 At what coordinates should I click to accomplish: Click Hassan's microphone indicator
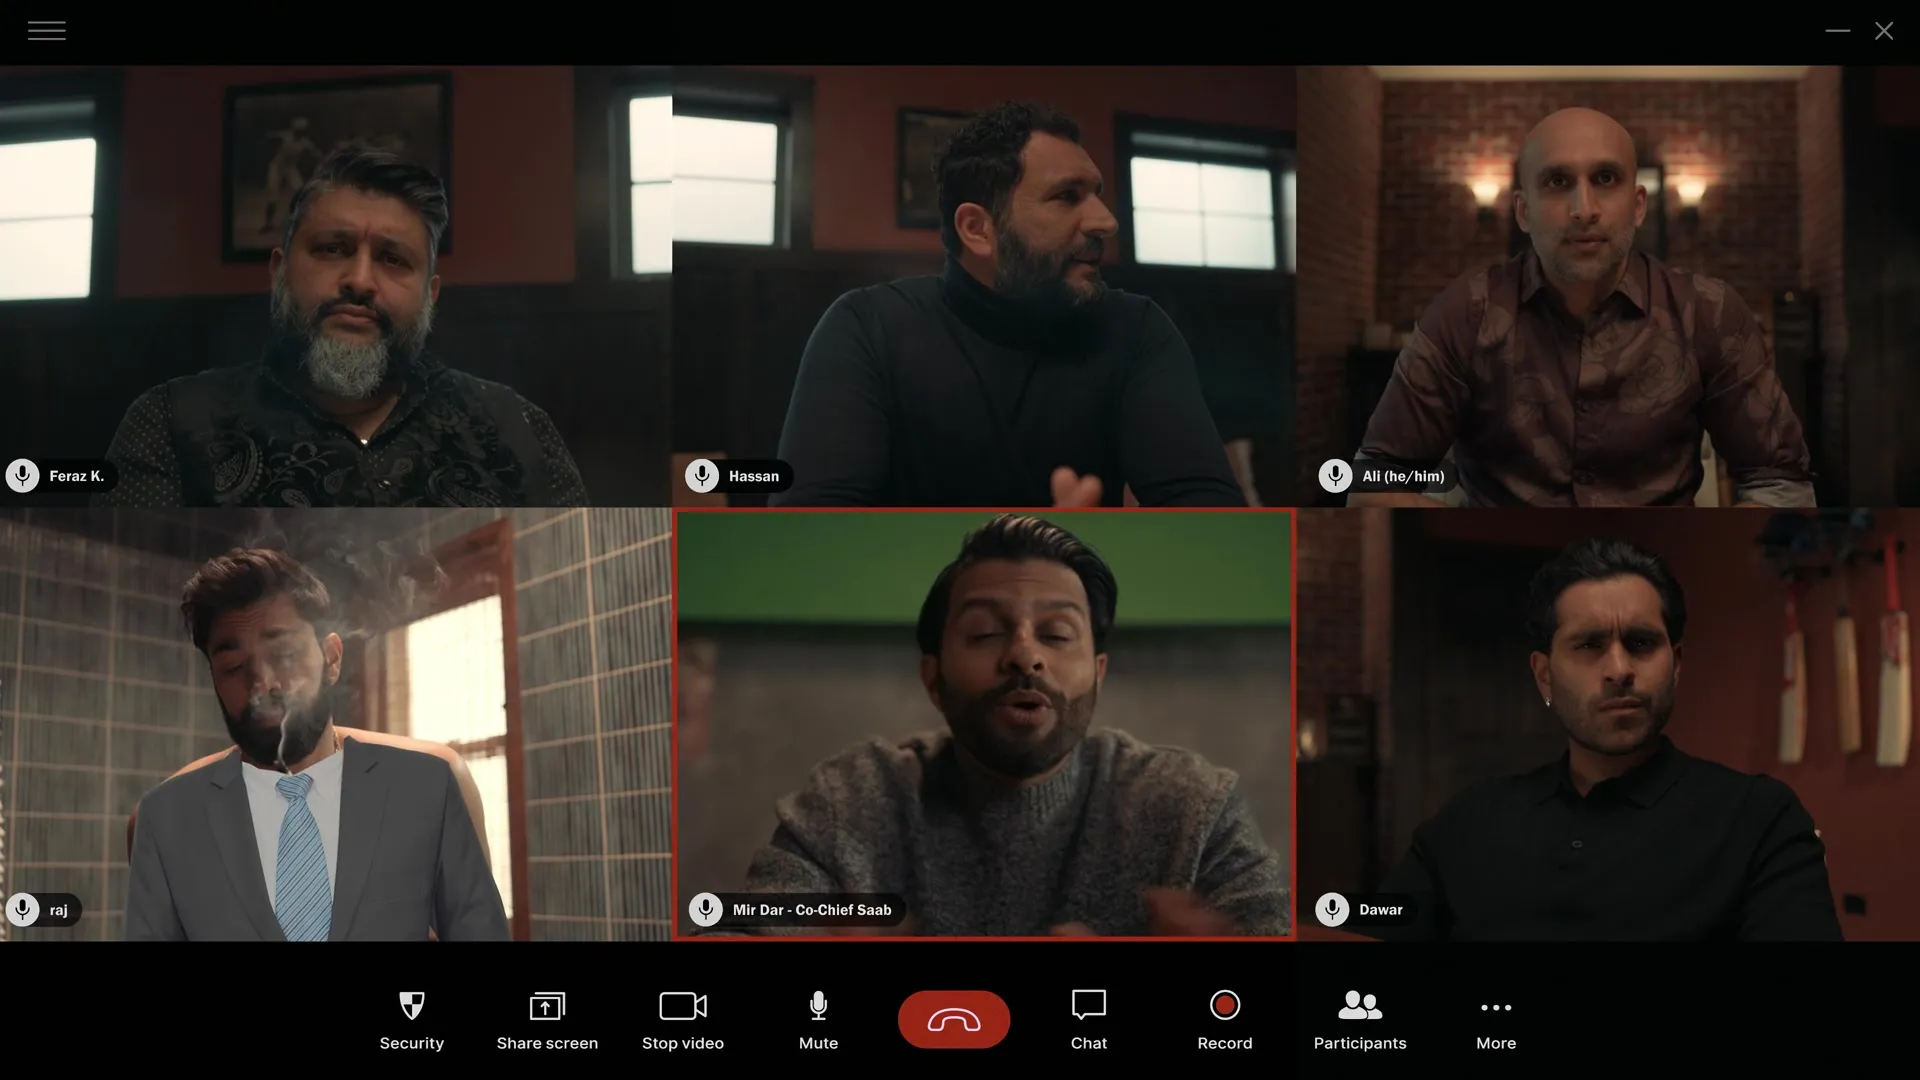[x=702, y=476]
